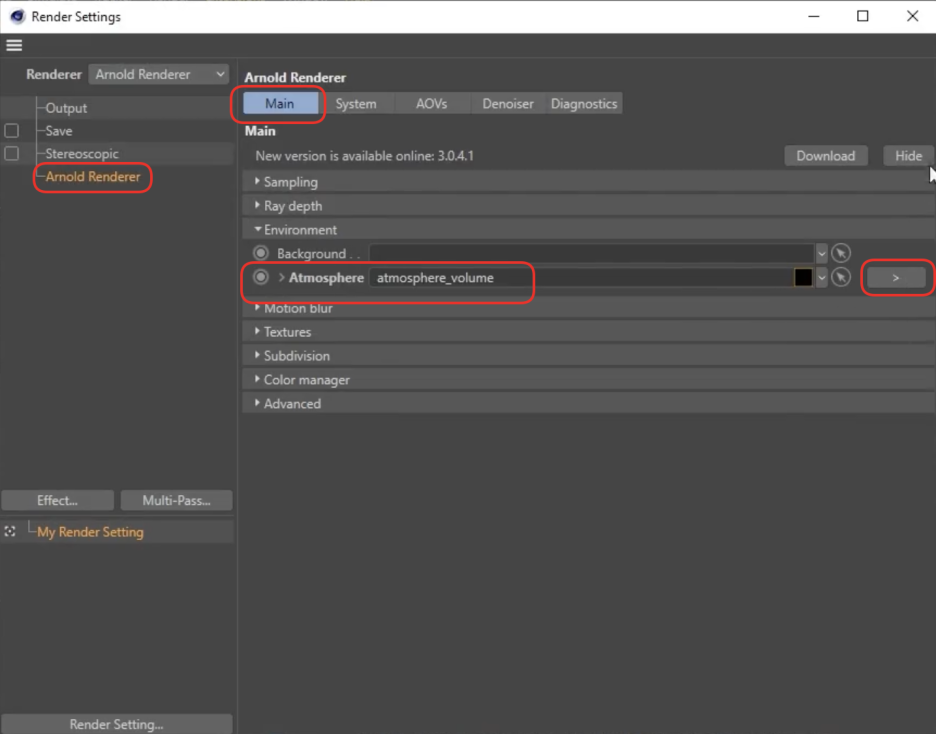
Task: Click the target icon beside My Render Setting
Action: 10,531
